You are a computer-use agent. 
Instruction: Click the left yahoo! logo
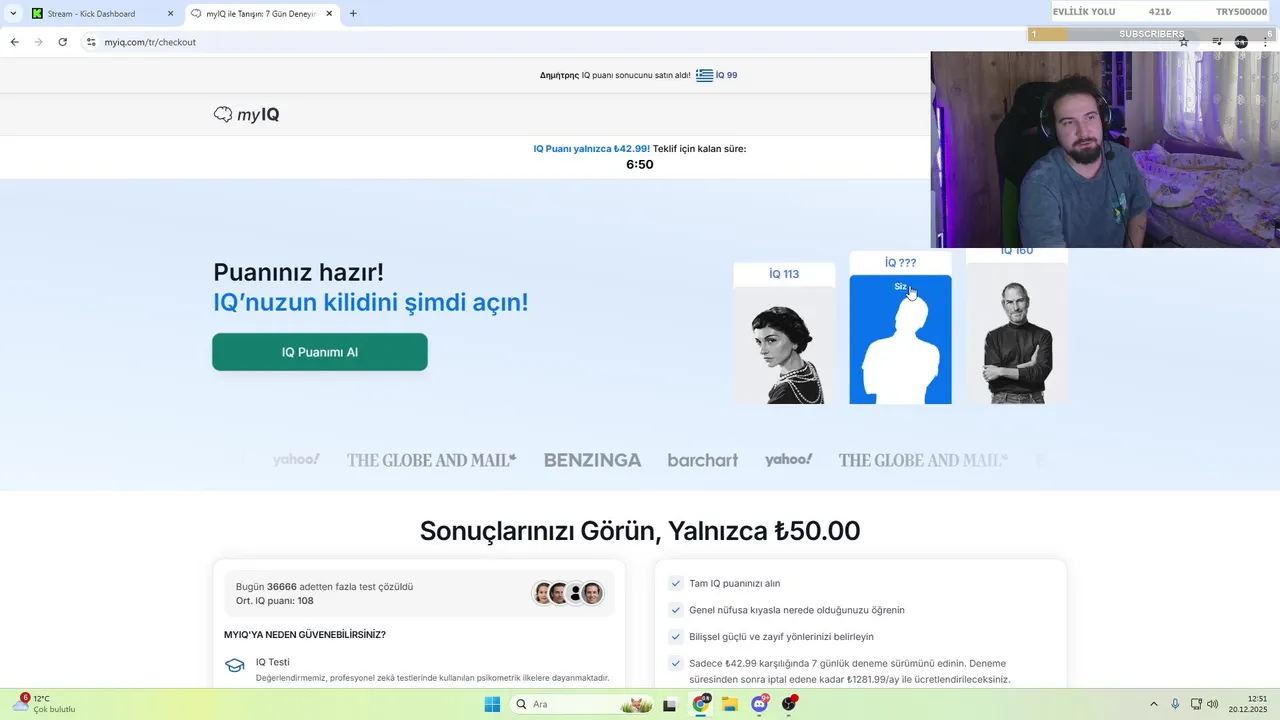coord(296,459)
